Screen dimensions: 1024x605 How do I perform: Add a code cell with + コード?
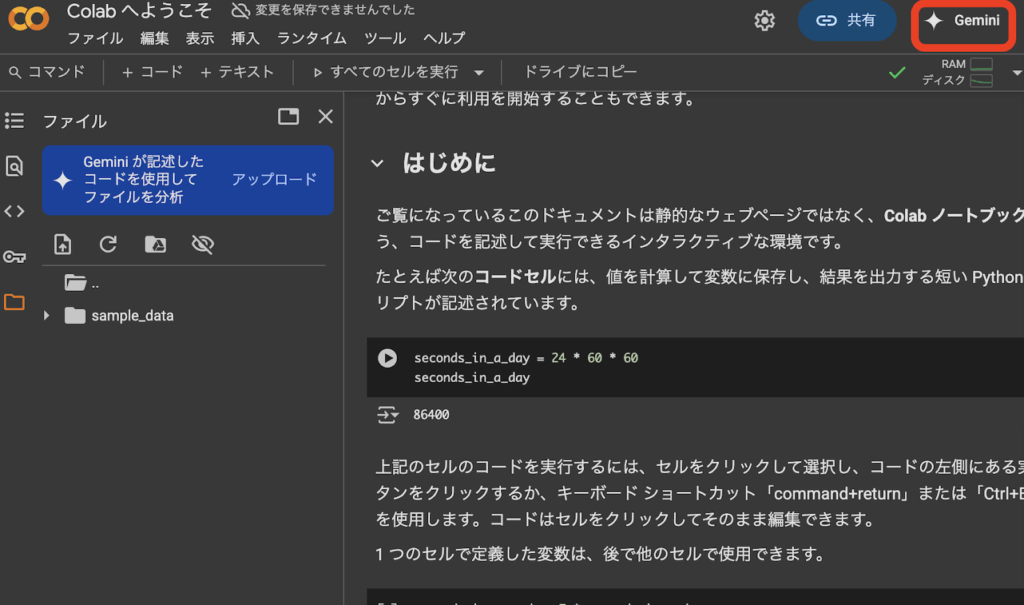pos(152,72)
